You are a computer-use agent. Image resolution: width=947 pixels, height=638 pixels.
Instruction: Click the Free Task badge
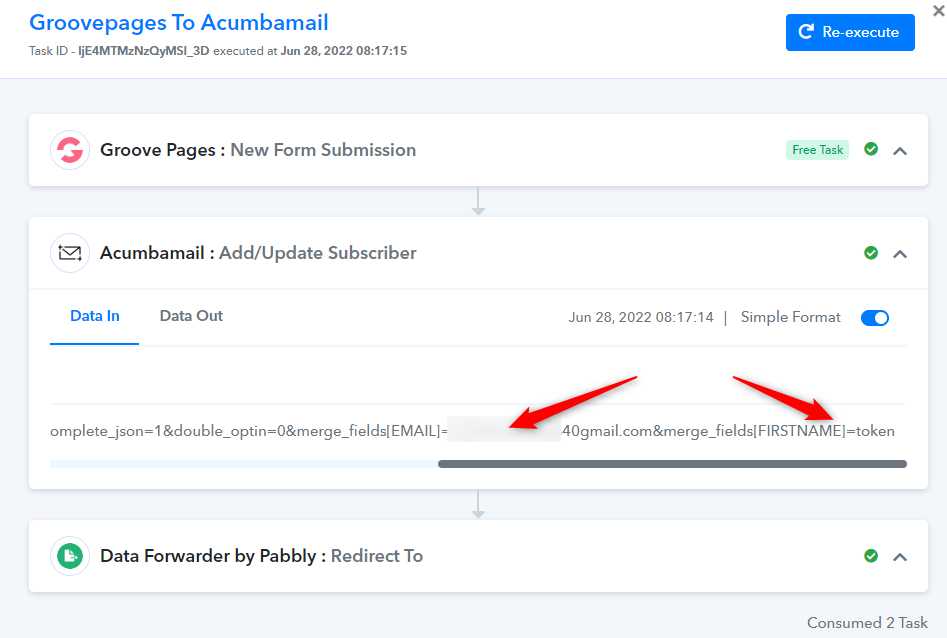(817, 150)
